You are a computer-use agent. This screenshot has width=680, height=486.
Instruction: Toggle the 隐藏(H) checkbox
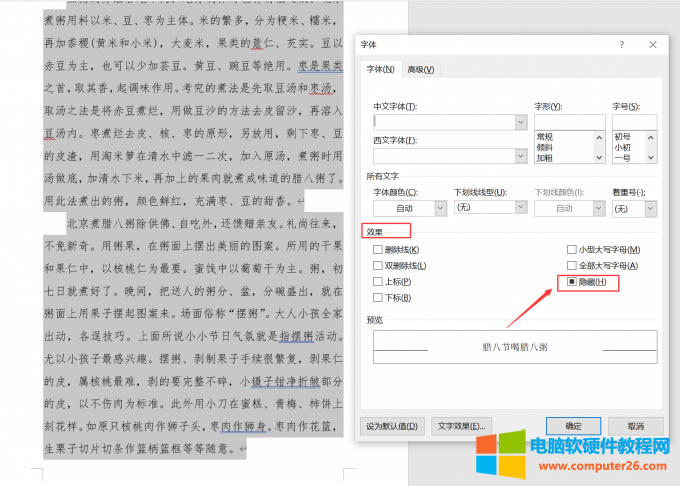click(571, 282)
